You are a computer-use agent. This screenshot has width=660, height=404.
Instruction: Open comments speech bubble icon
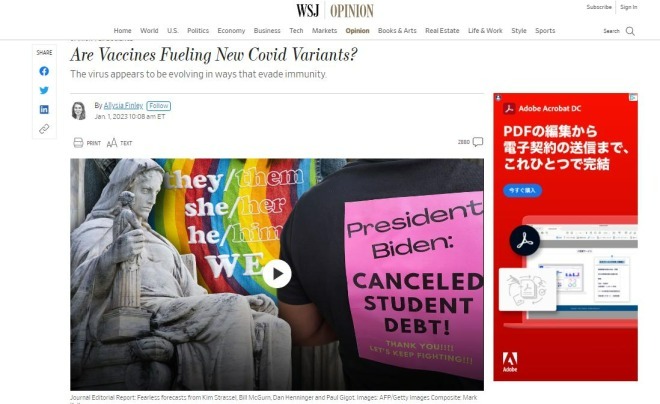478,142
